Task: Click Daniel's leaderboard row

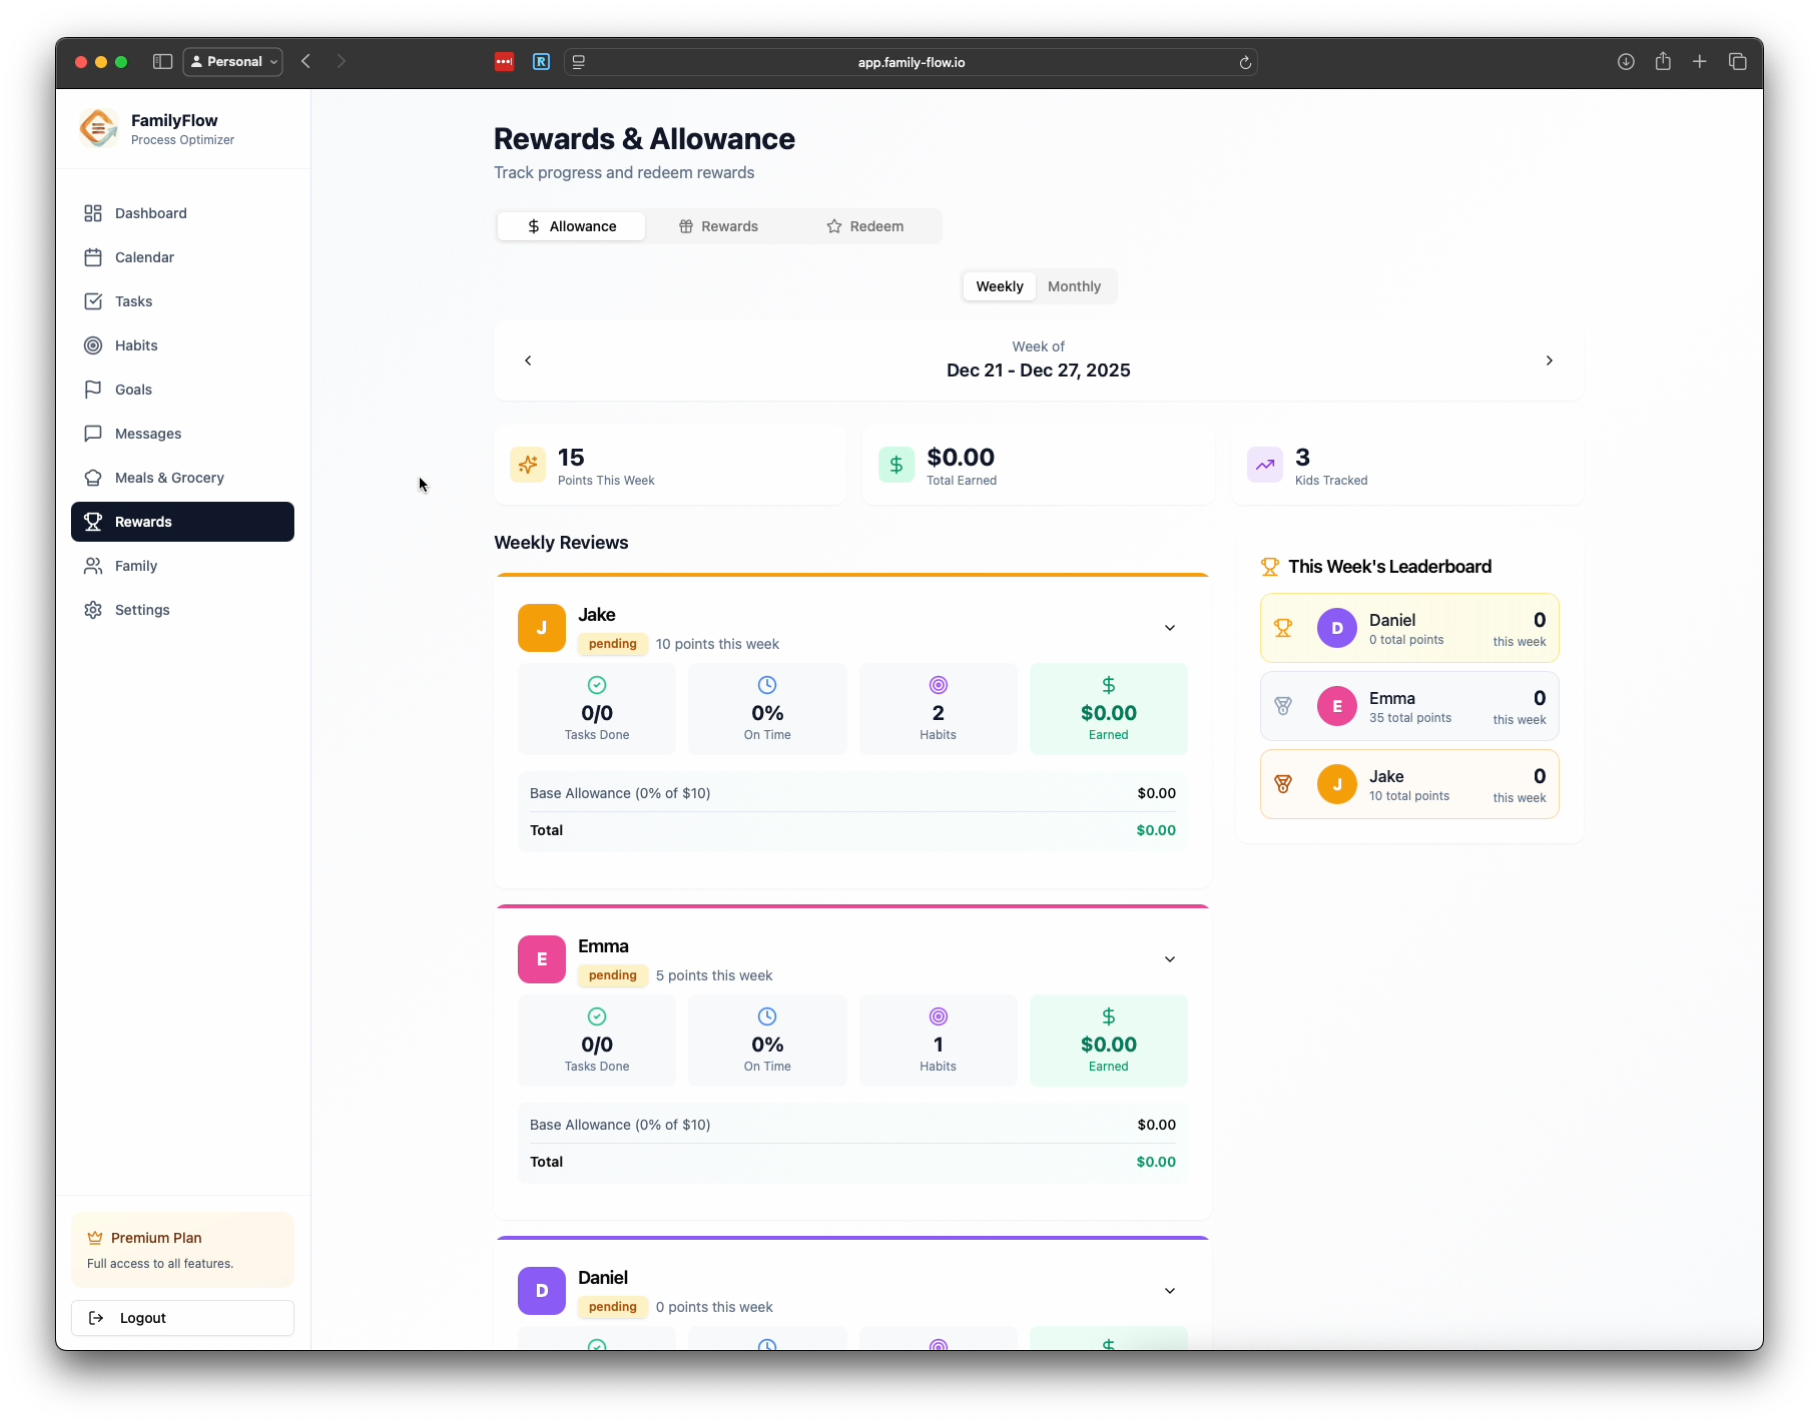Action: [1409, 628]
